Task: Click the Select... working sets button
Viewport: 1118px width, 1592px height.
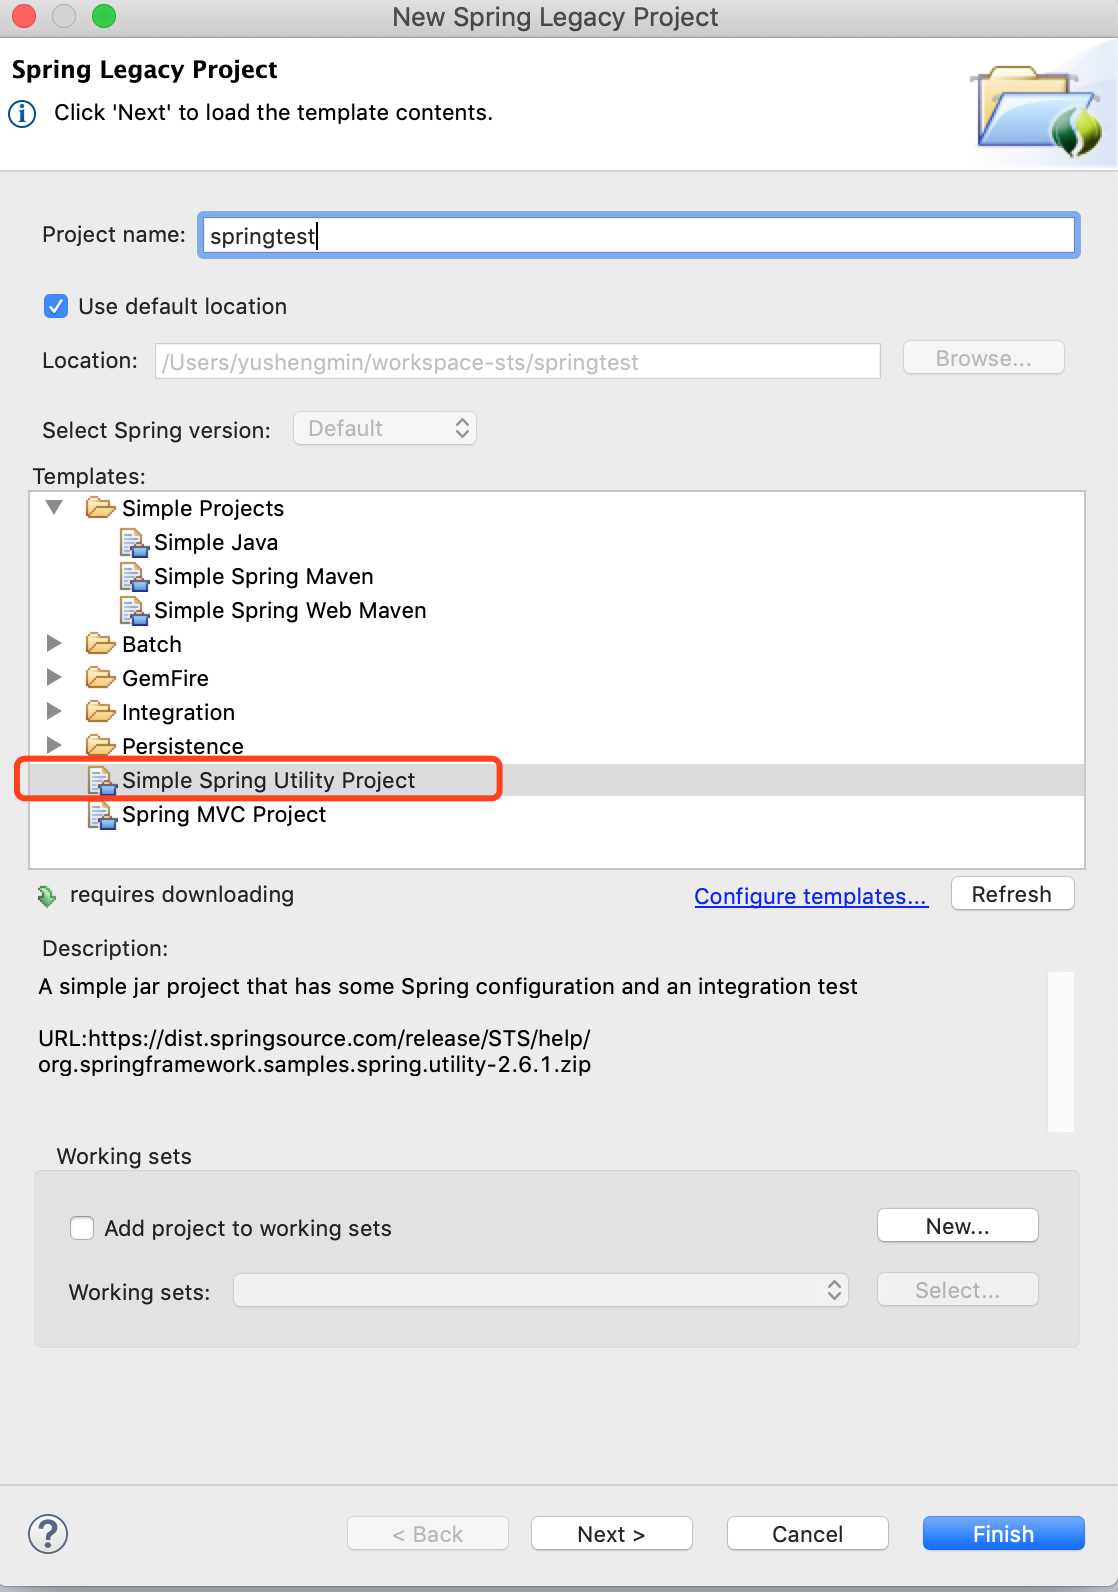Action: pos(958,1290)
